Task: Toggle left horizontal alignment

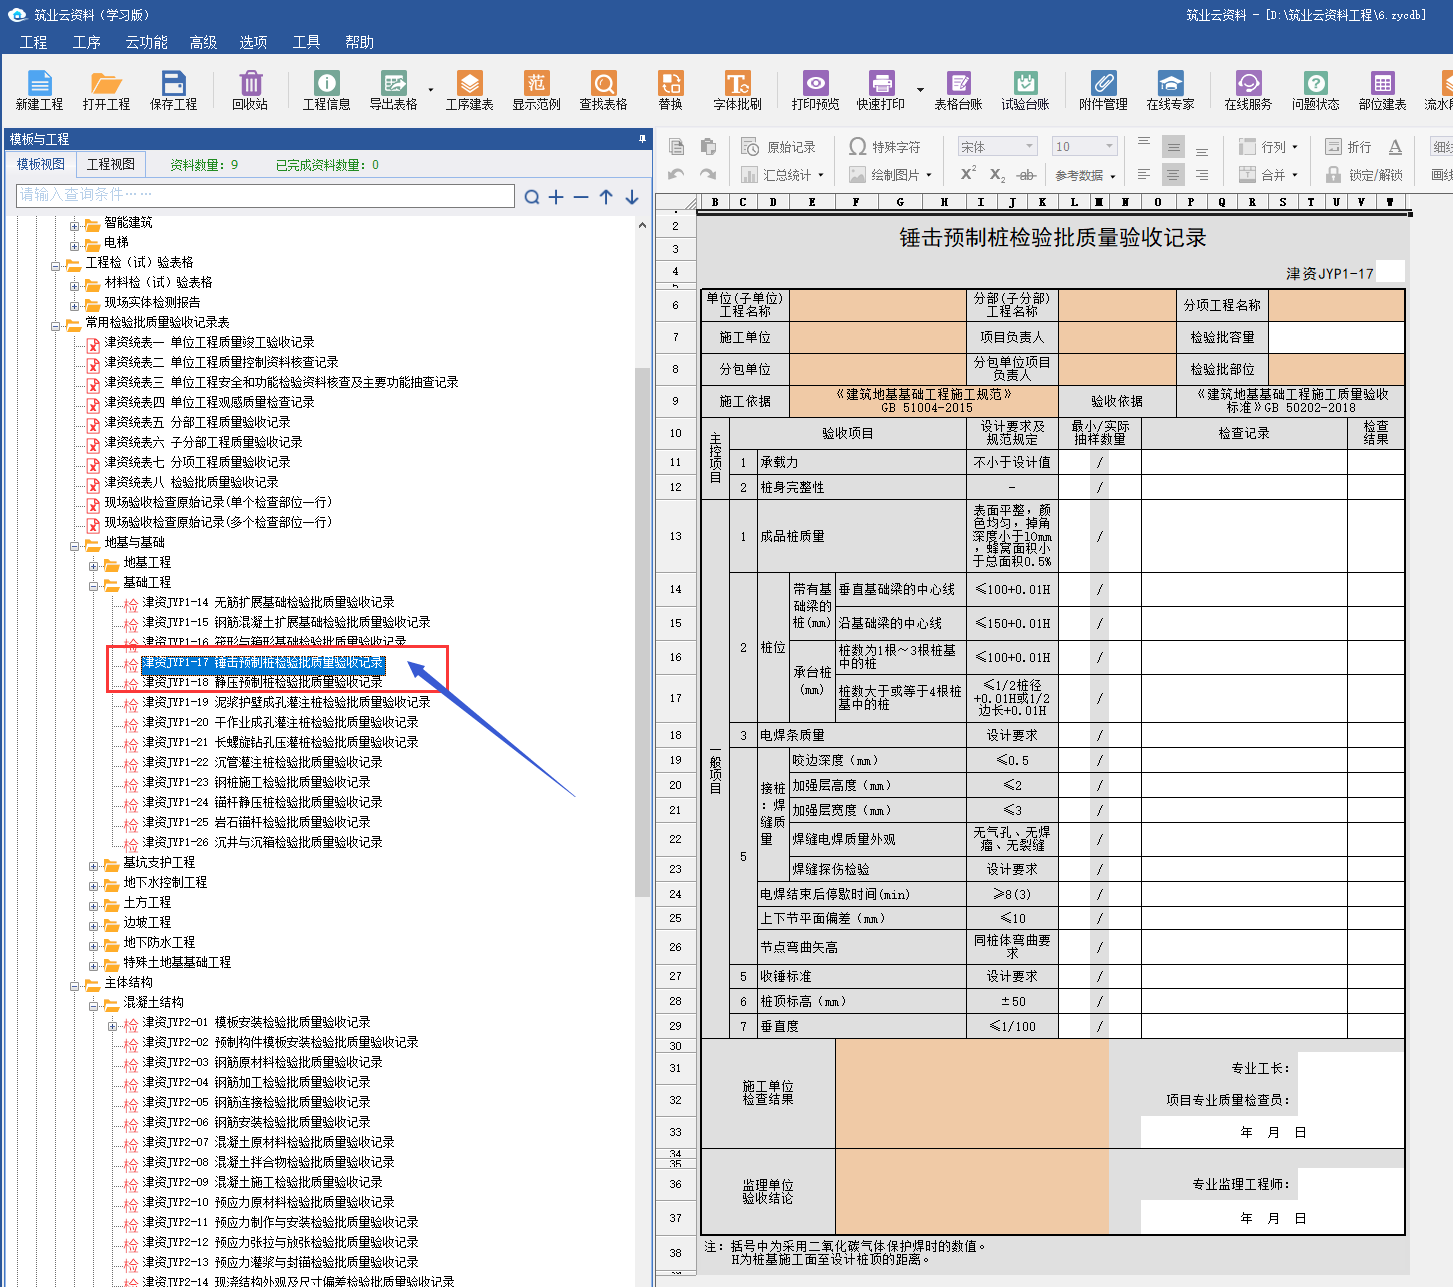Action: pyautogui.click(x=1144, y=175)
